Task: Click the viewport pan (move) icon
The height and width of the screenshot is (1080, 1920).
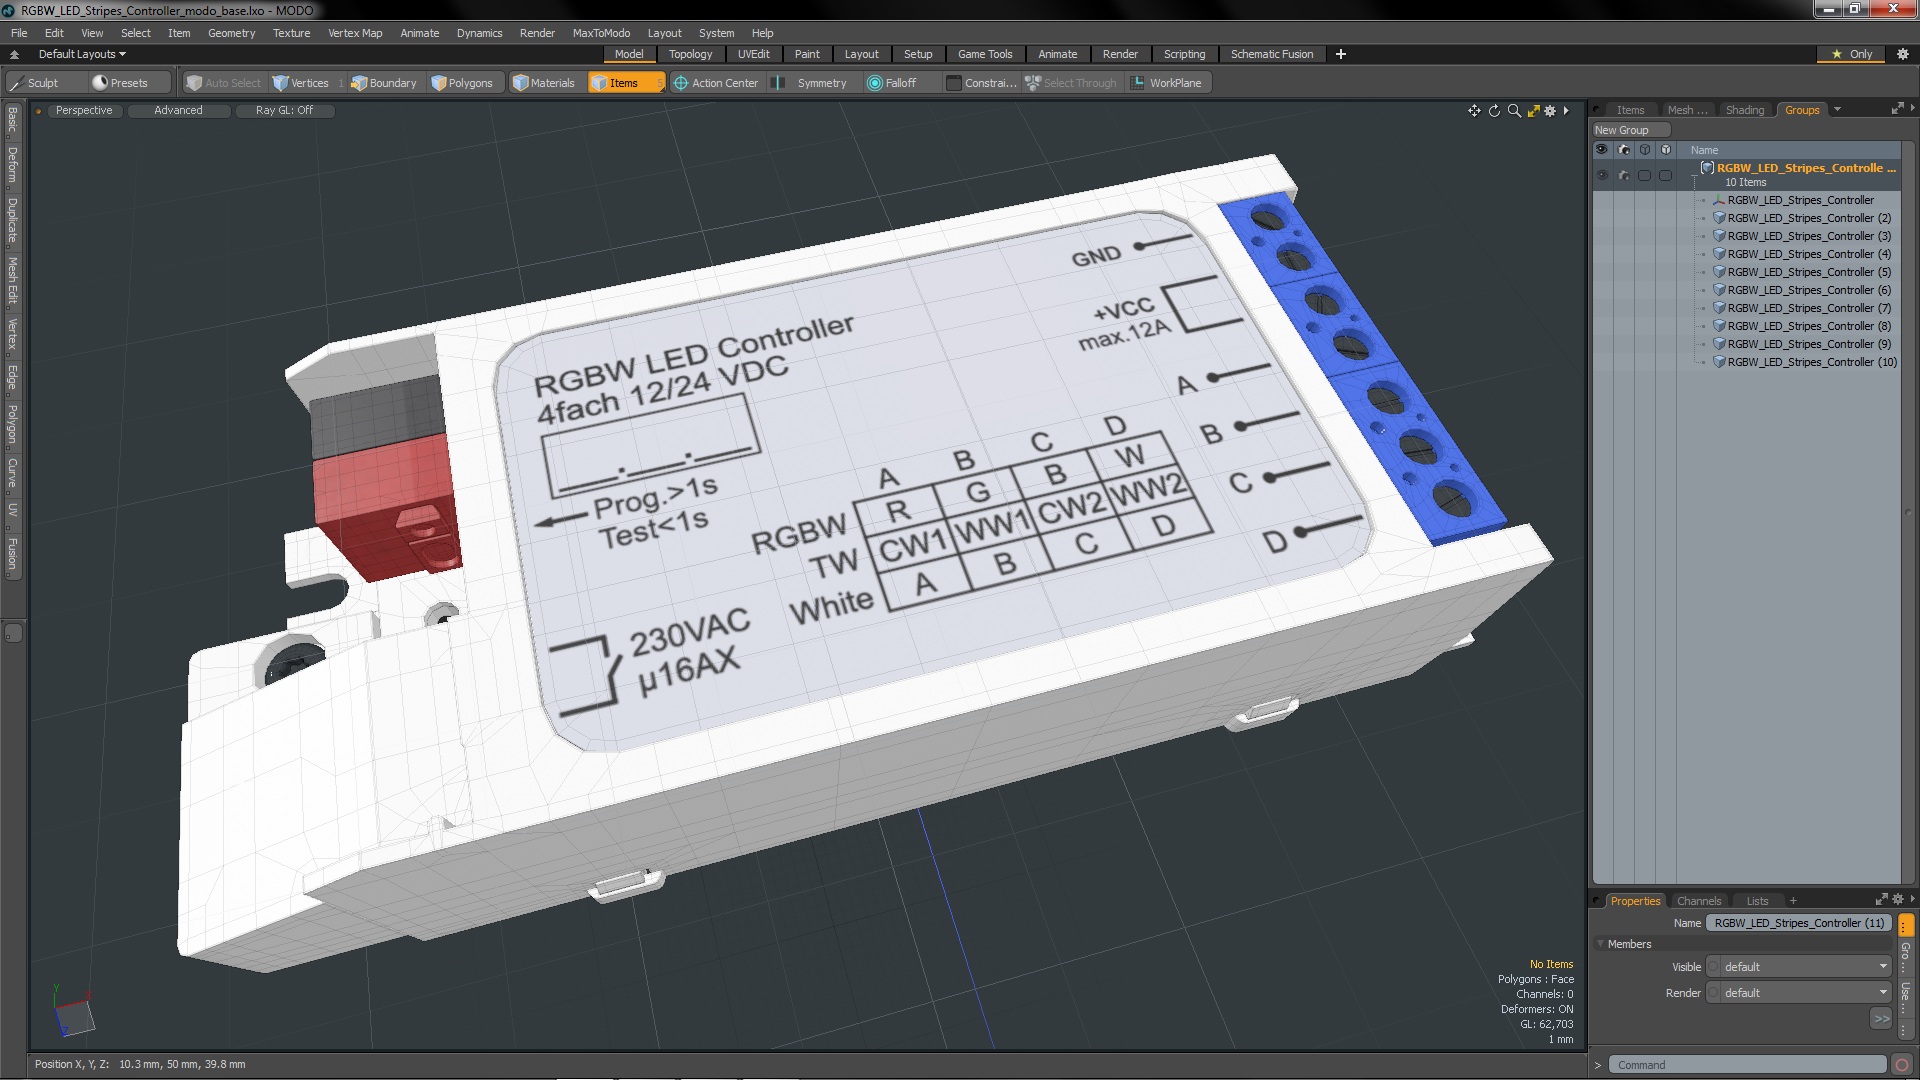Action: coord(1474,111)
